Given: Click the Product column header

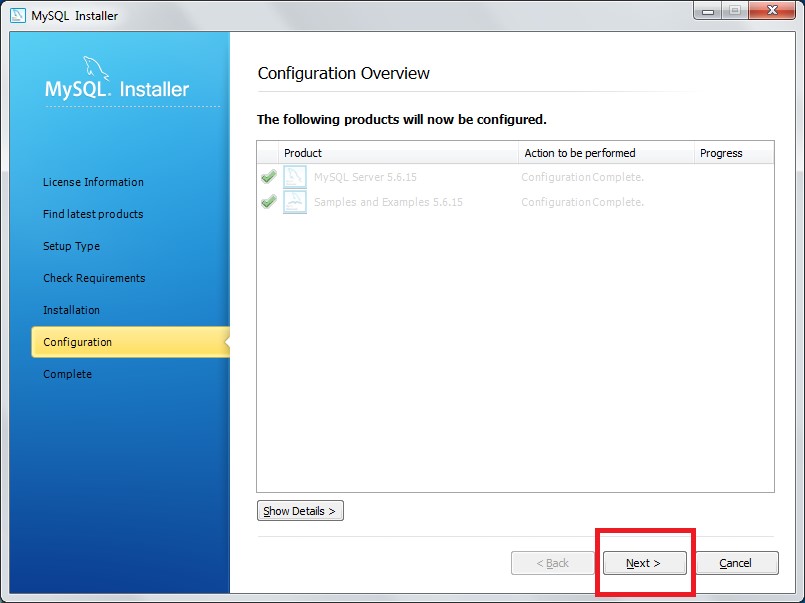Looking at the screenshot, I should 398,153.
